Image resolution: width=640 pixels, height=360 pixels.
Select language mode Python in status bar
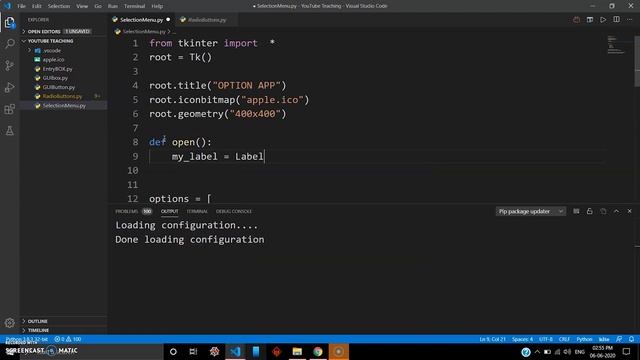[x=584, y=339]
